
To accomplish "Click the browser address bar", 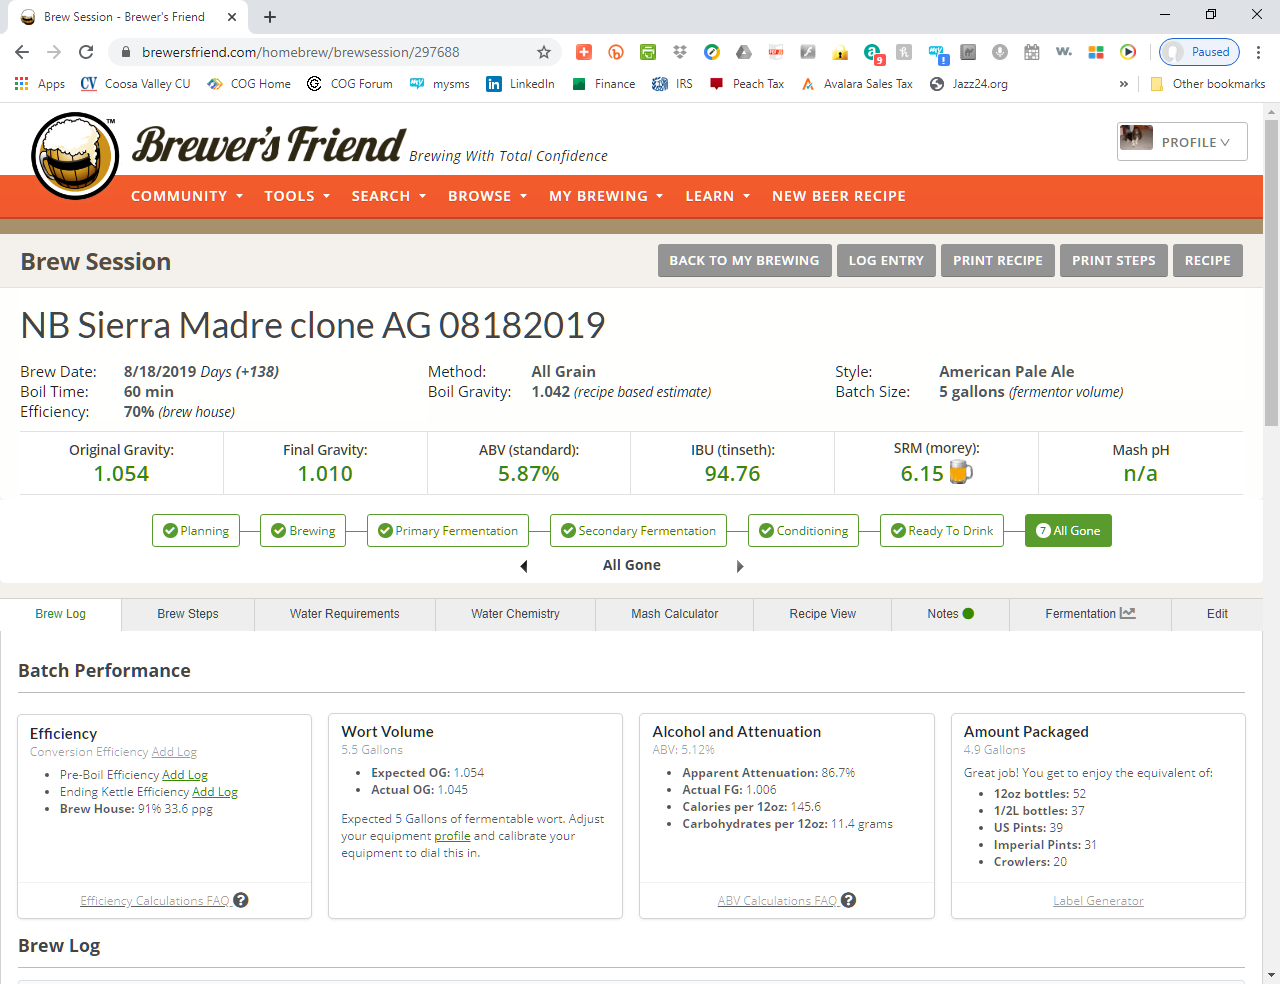I will [335, 52].
